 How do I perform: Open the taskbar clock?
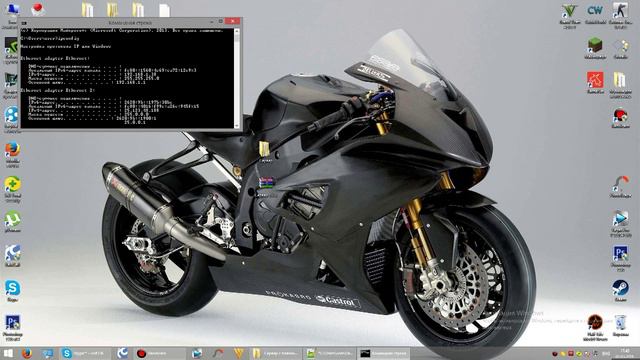pyautogui.click(x=626, y=353)
